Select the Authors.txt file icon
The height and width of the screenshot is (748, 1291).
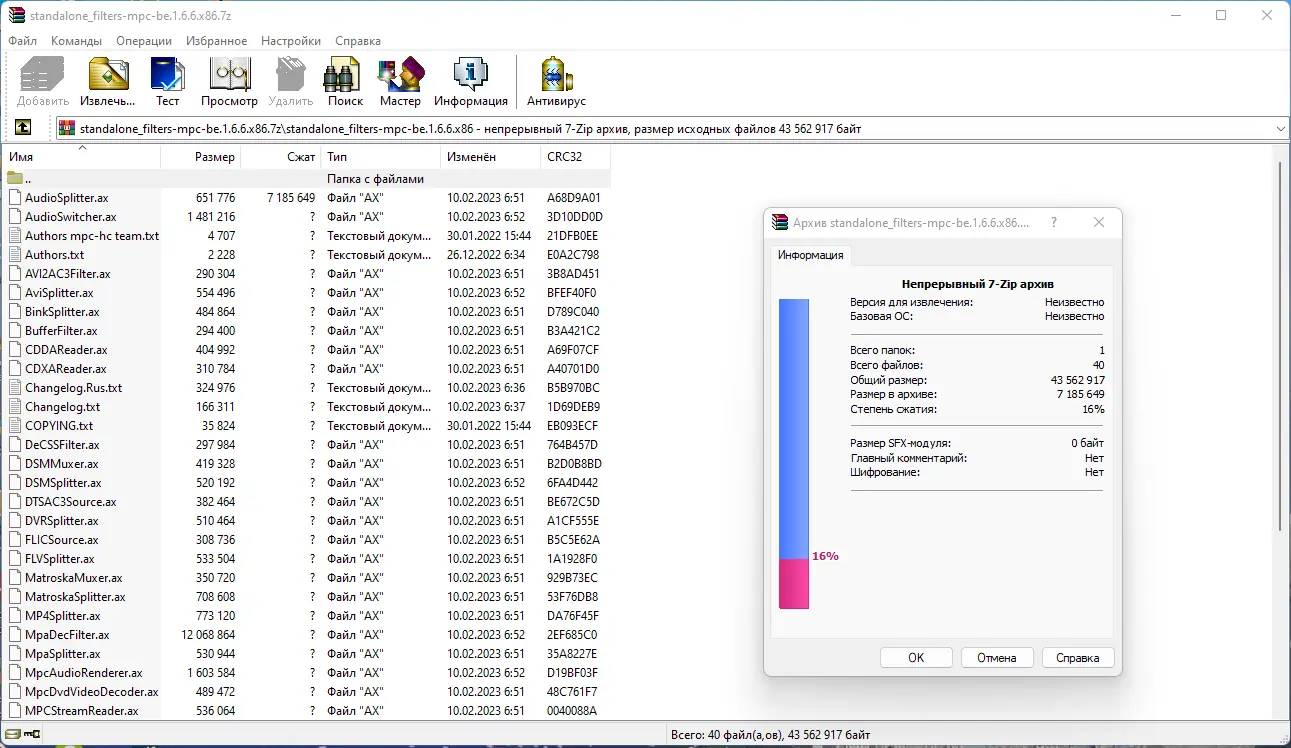[x=15, y=254]
